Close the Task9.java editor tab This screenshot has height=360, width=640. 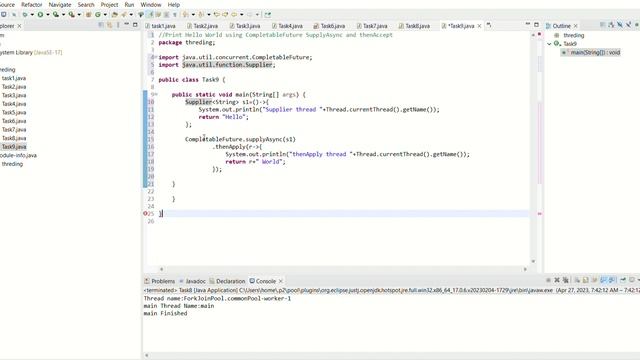tap(480, 26)
